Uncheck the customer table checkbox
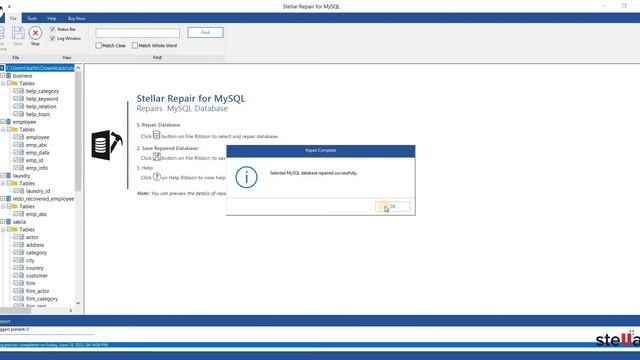Screen dimensions: 640x360 [16, 276]
